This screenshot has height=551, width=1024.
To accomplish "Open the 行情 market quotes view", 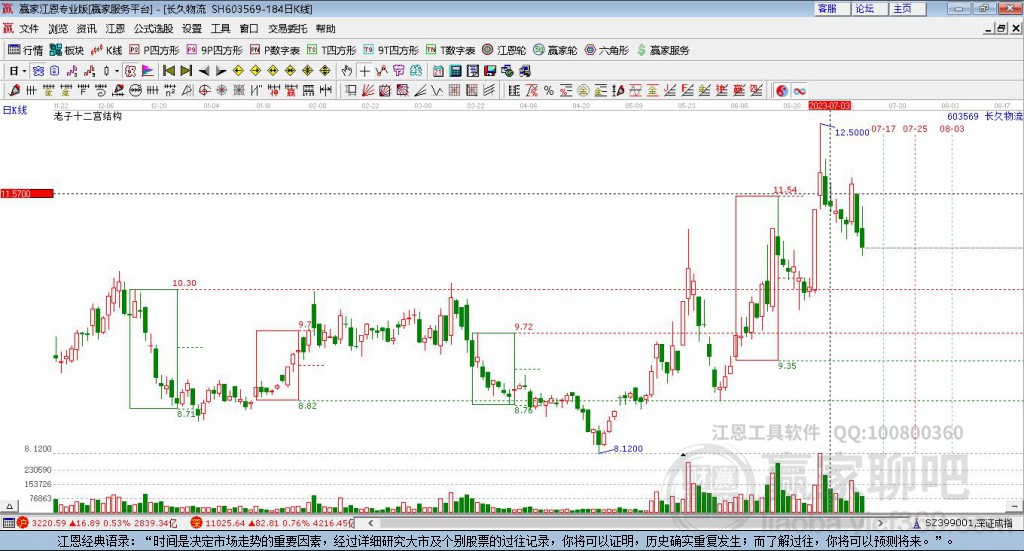I will pos(25,50).
